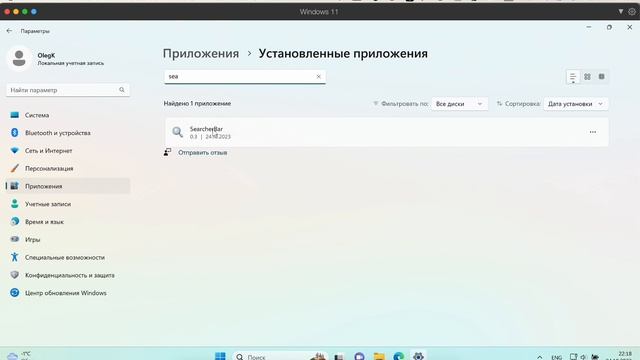Open Время и язык section
Screen dimensions: 640x360
[x=68, y=222]
